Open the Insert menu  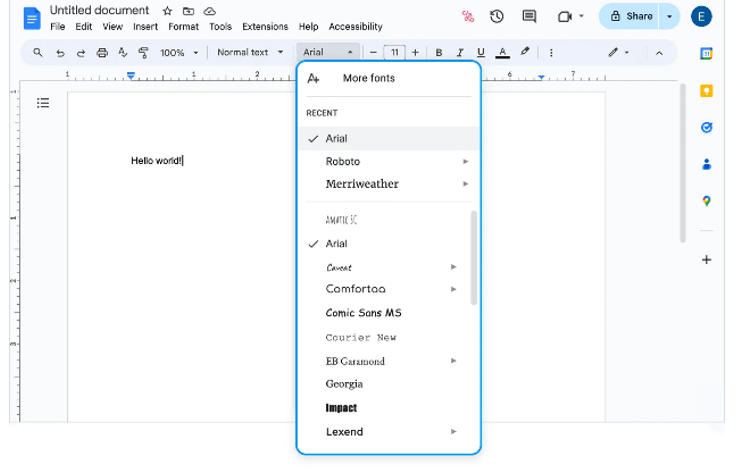(x=145, y=27)
